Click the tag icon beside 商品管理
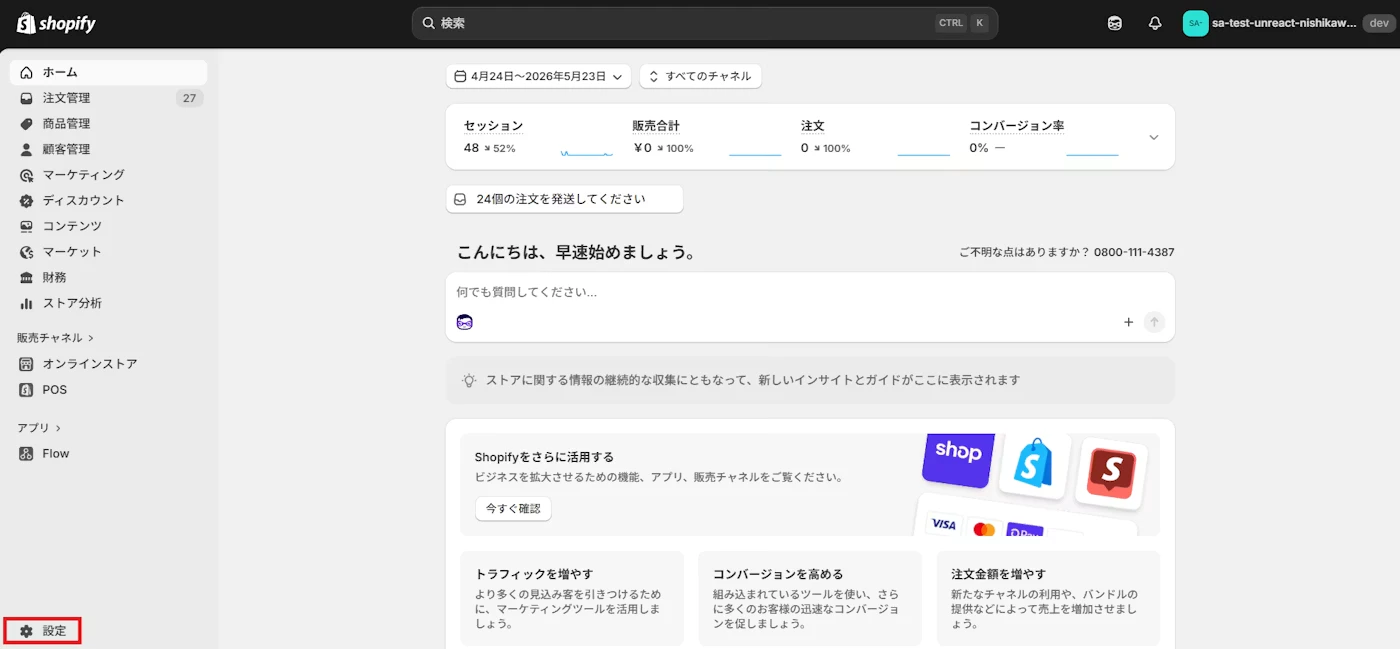 (26, 124)
